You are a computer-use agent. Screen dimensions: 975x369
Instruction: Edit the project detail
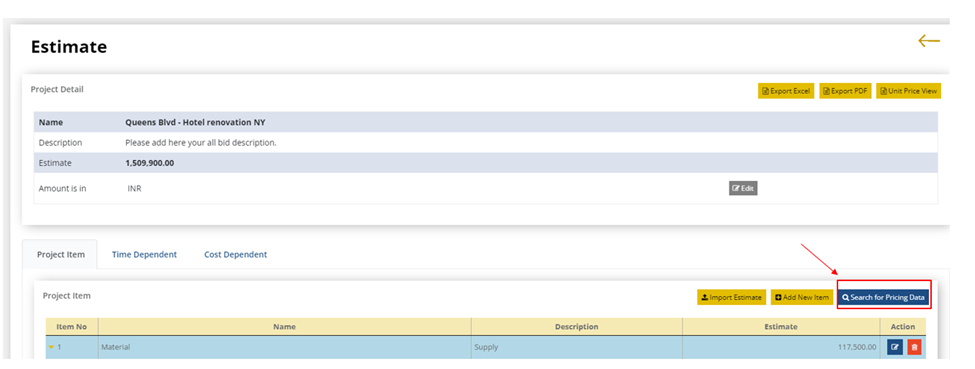pyautogui.click(x=743, y=188)
